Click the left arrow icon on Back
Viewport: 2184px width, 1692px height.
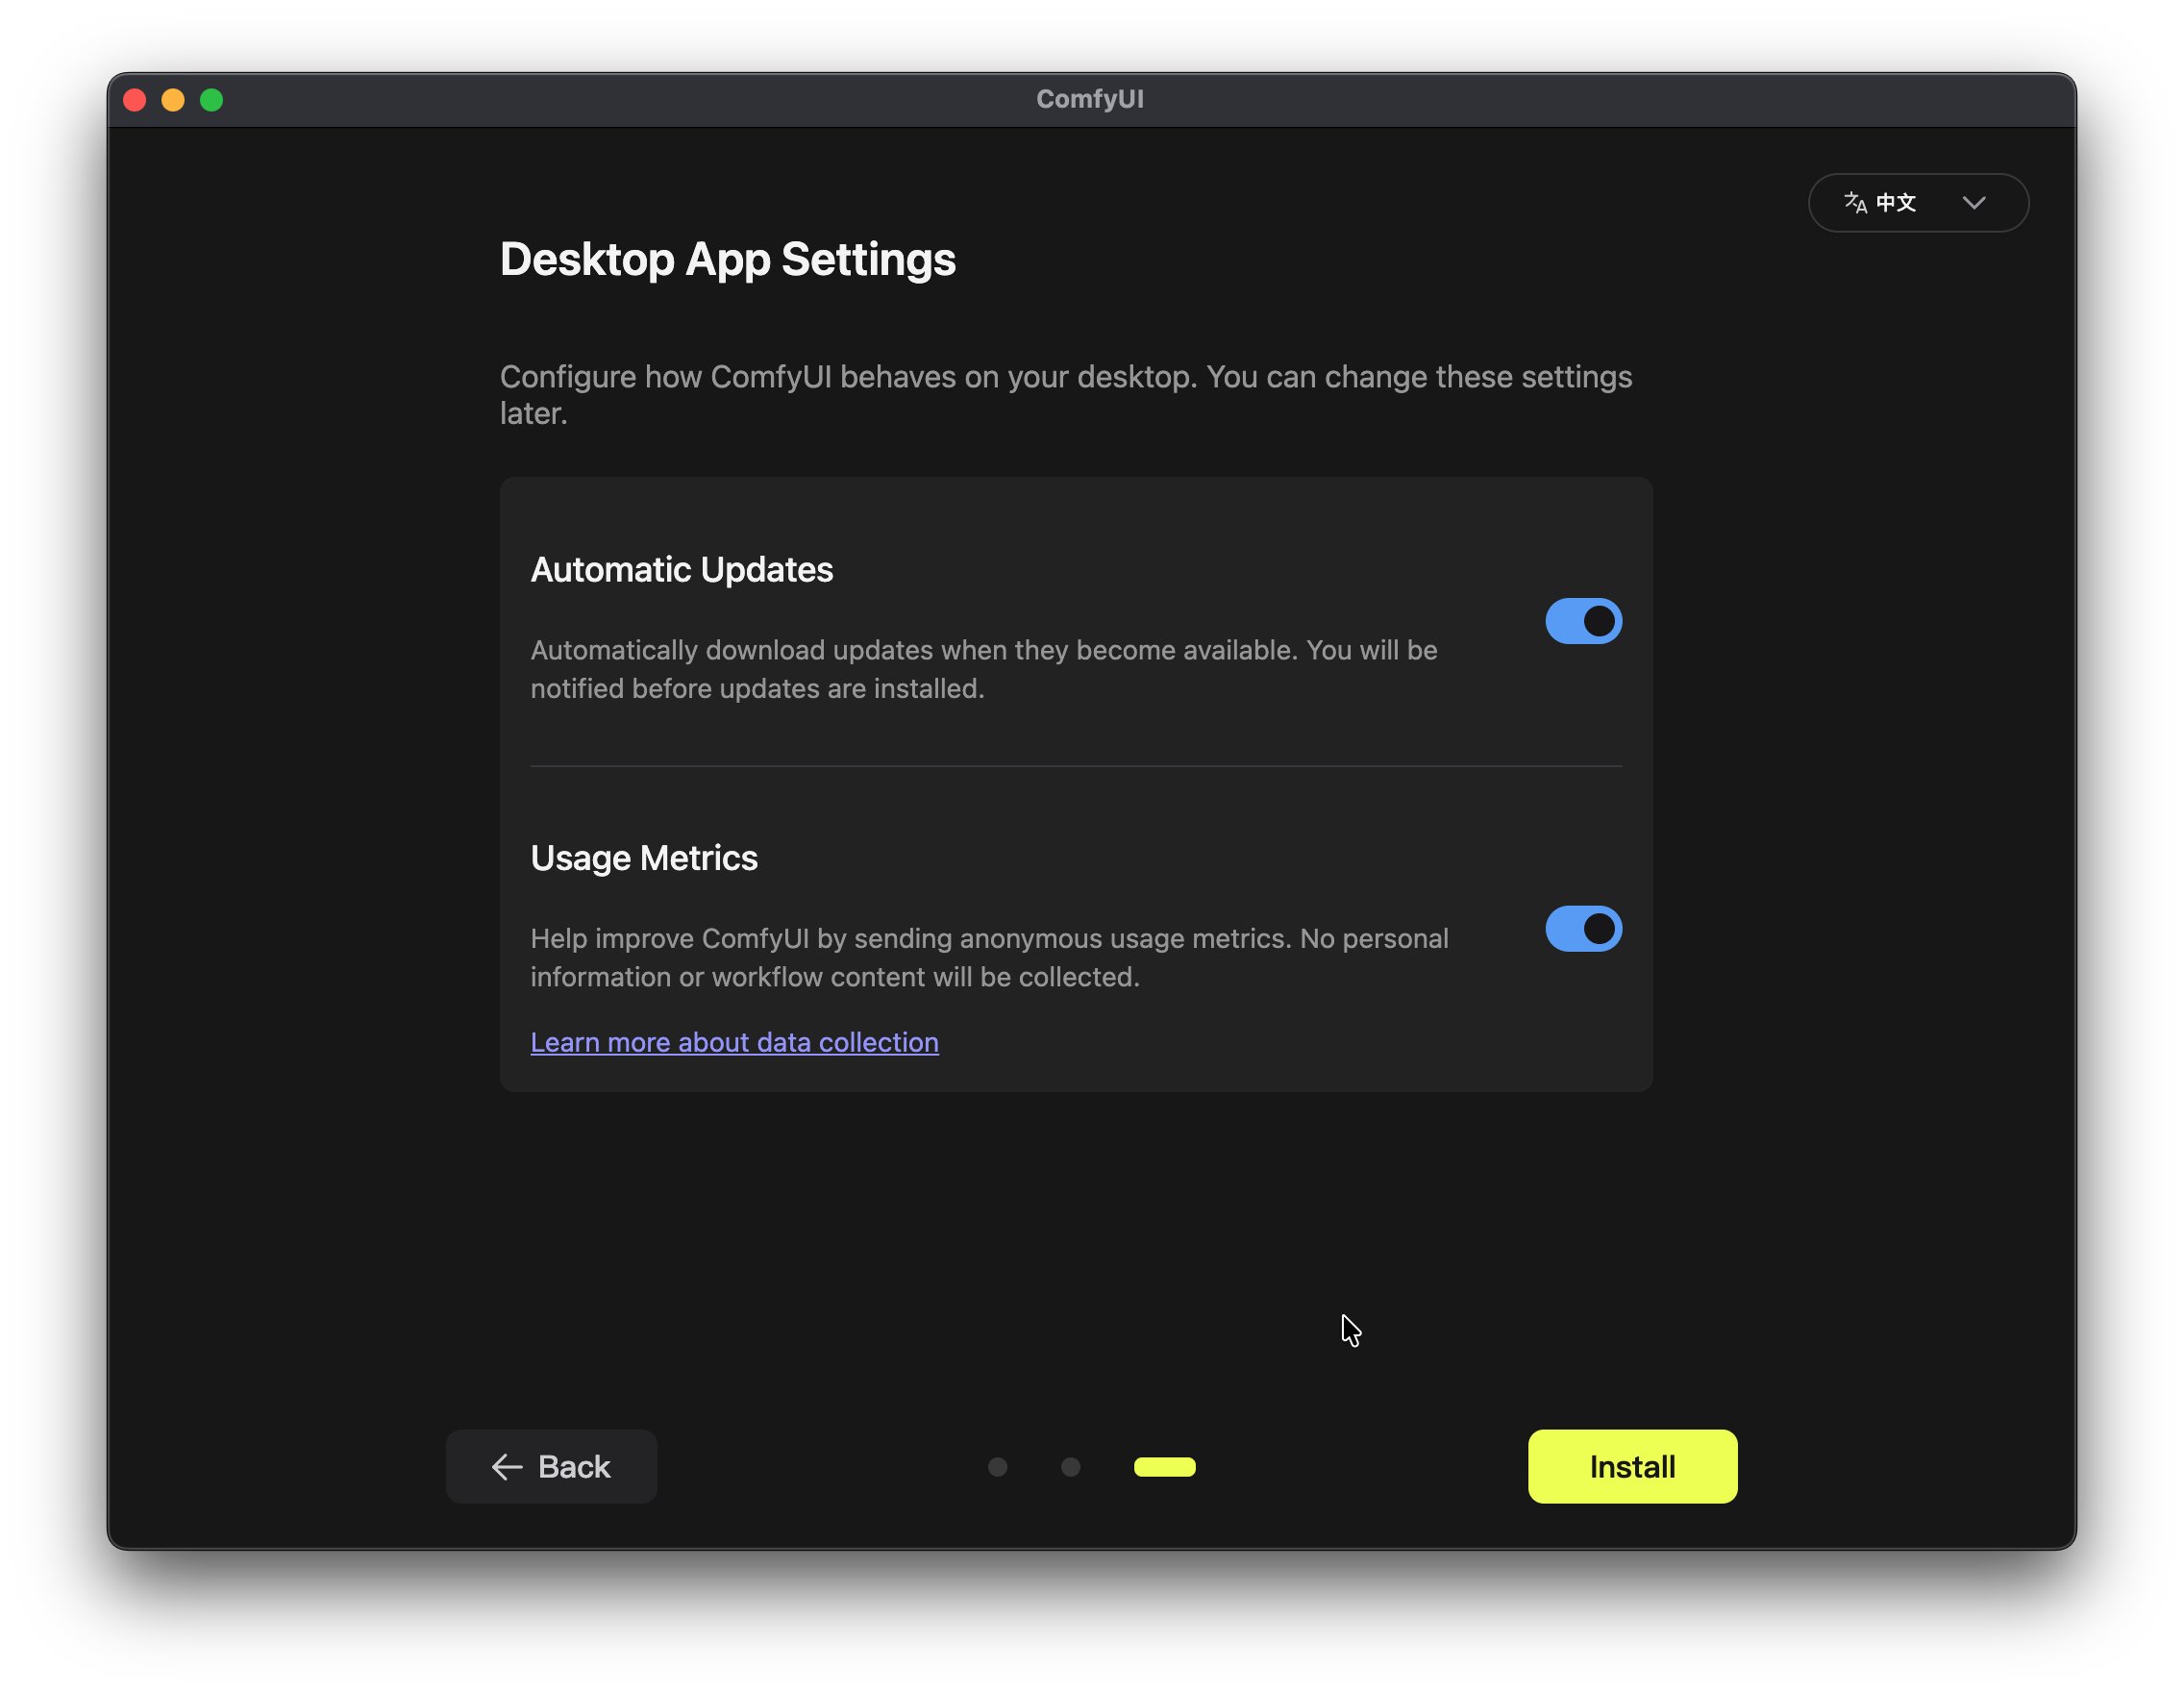click(x=507, y=1466)
